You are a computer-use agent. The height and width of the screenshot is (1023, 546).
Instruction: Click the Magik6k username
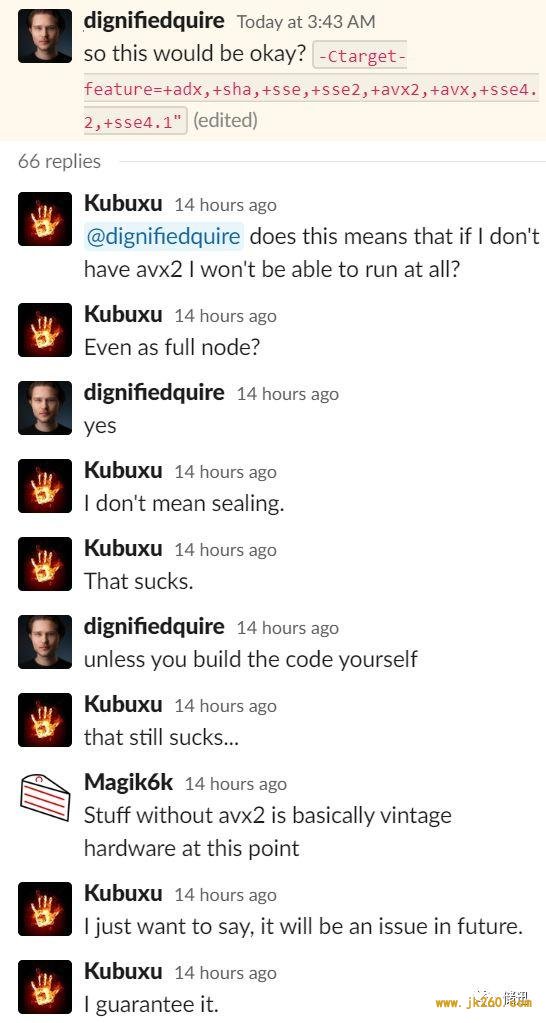tap(129, 782)
